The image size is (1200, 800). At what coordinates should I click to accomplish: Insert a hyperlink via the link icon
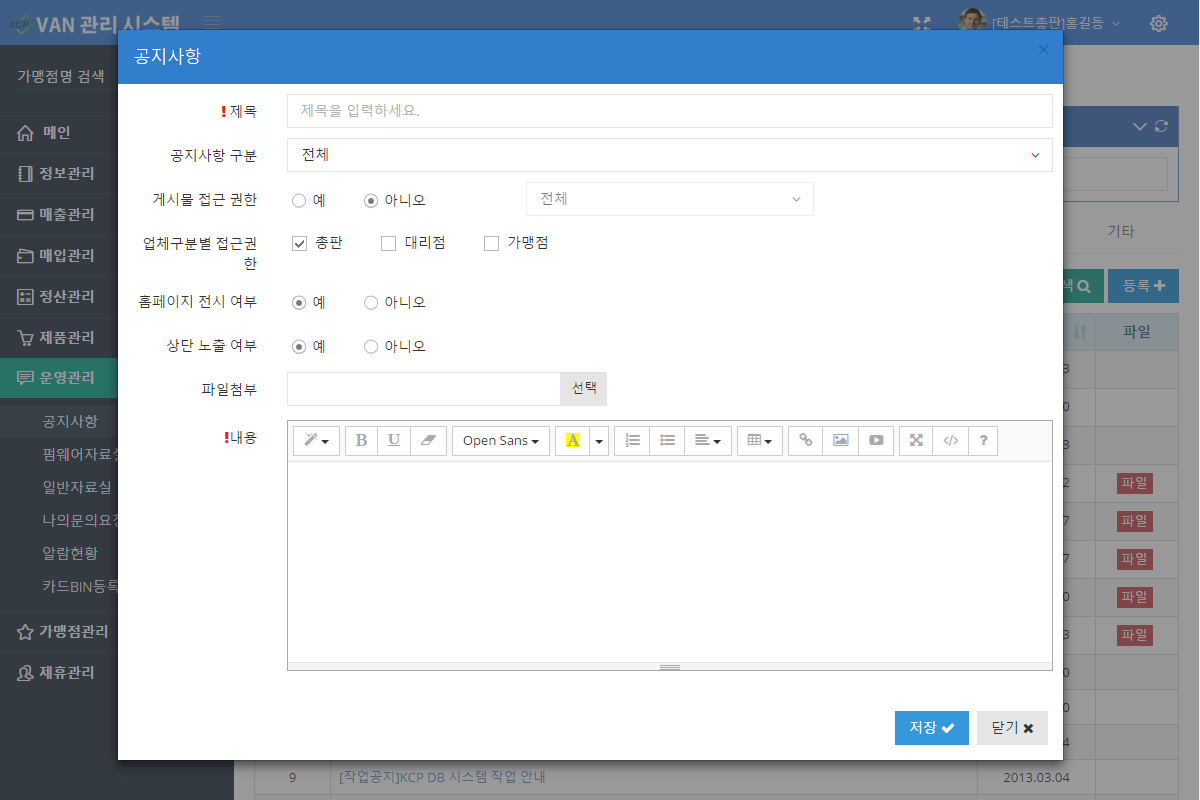coord(806,441)
